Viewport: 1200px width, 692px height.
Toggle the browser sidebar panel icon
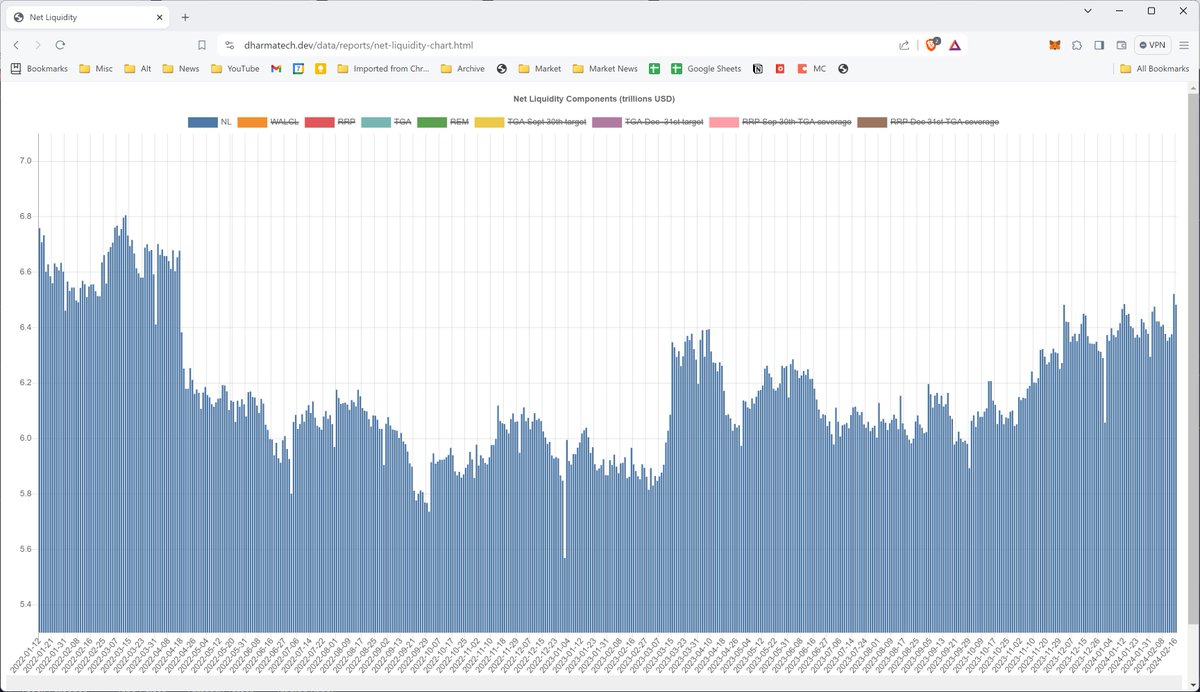pos(1099,45)
